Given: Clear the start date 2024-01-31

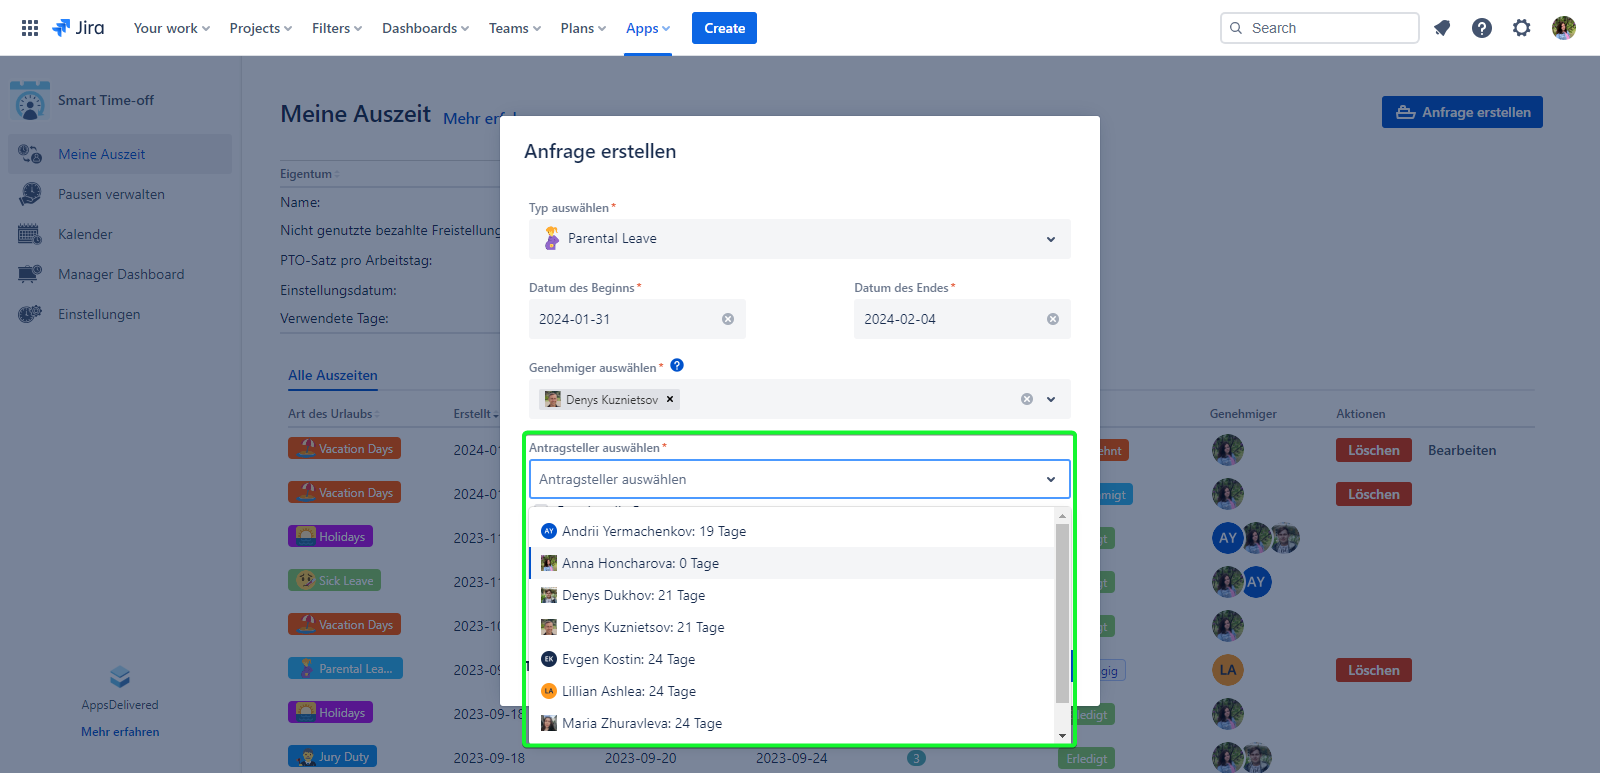Looking at the screenshot, I should click(x=728, y=319).
